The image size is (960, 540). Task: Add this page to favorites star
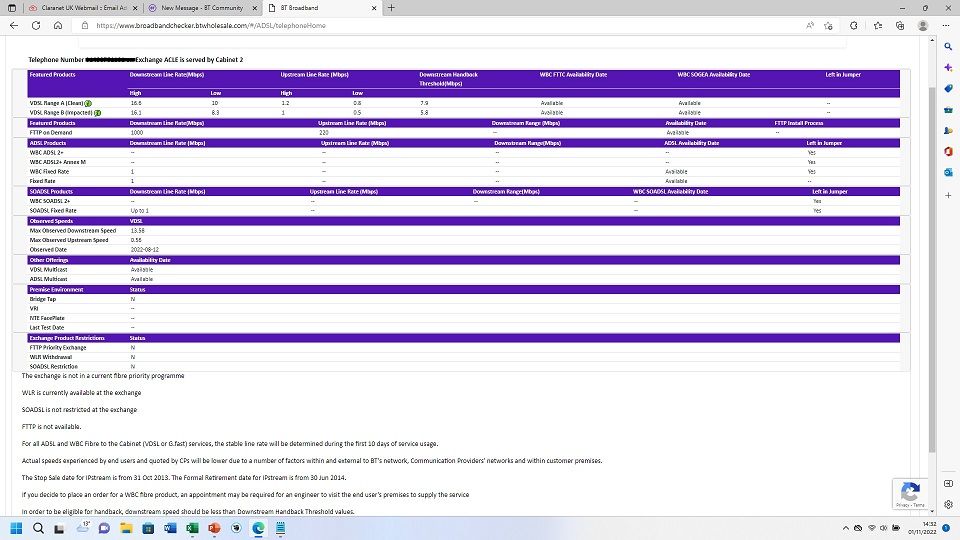pos(829,26)
